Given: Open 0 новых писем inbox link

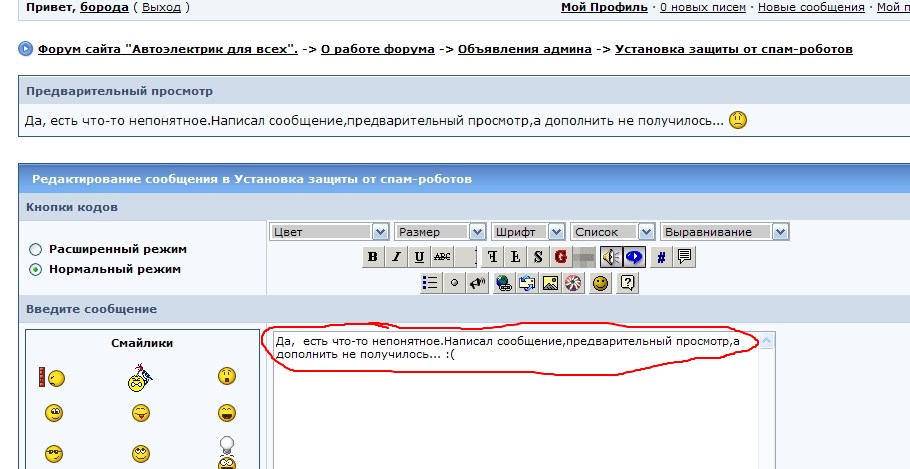Looking at the screenshot, I should [x=703, y=8].
